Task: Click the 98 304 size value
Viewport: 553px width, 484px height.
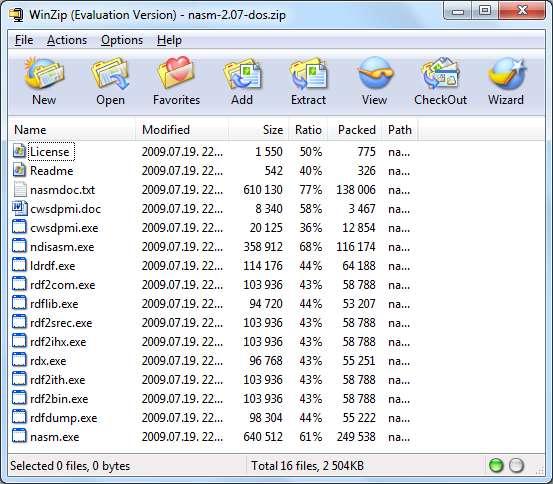Action: tap(266, 418)
